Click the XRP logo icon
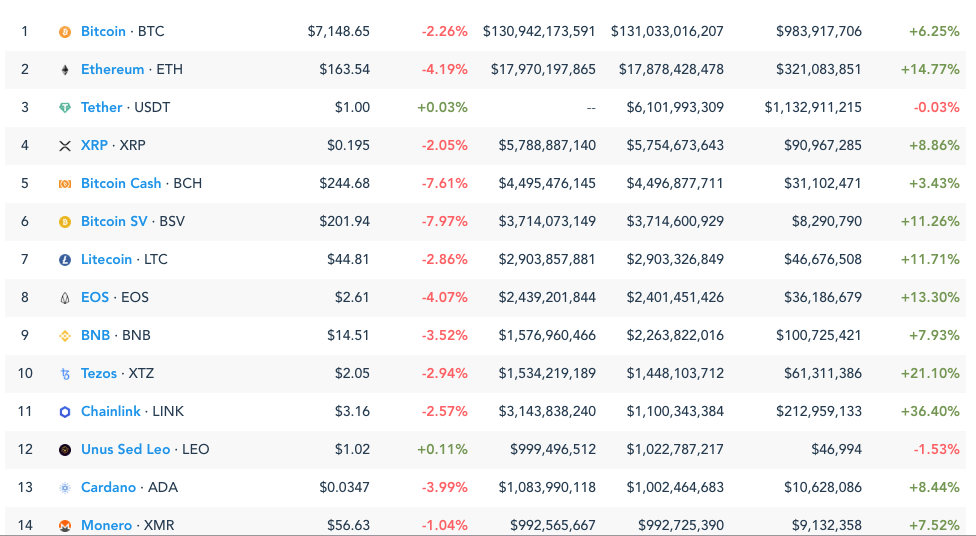The image size is (976, 536). coord(65,146)
